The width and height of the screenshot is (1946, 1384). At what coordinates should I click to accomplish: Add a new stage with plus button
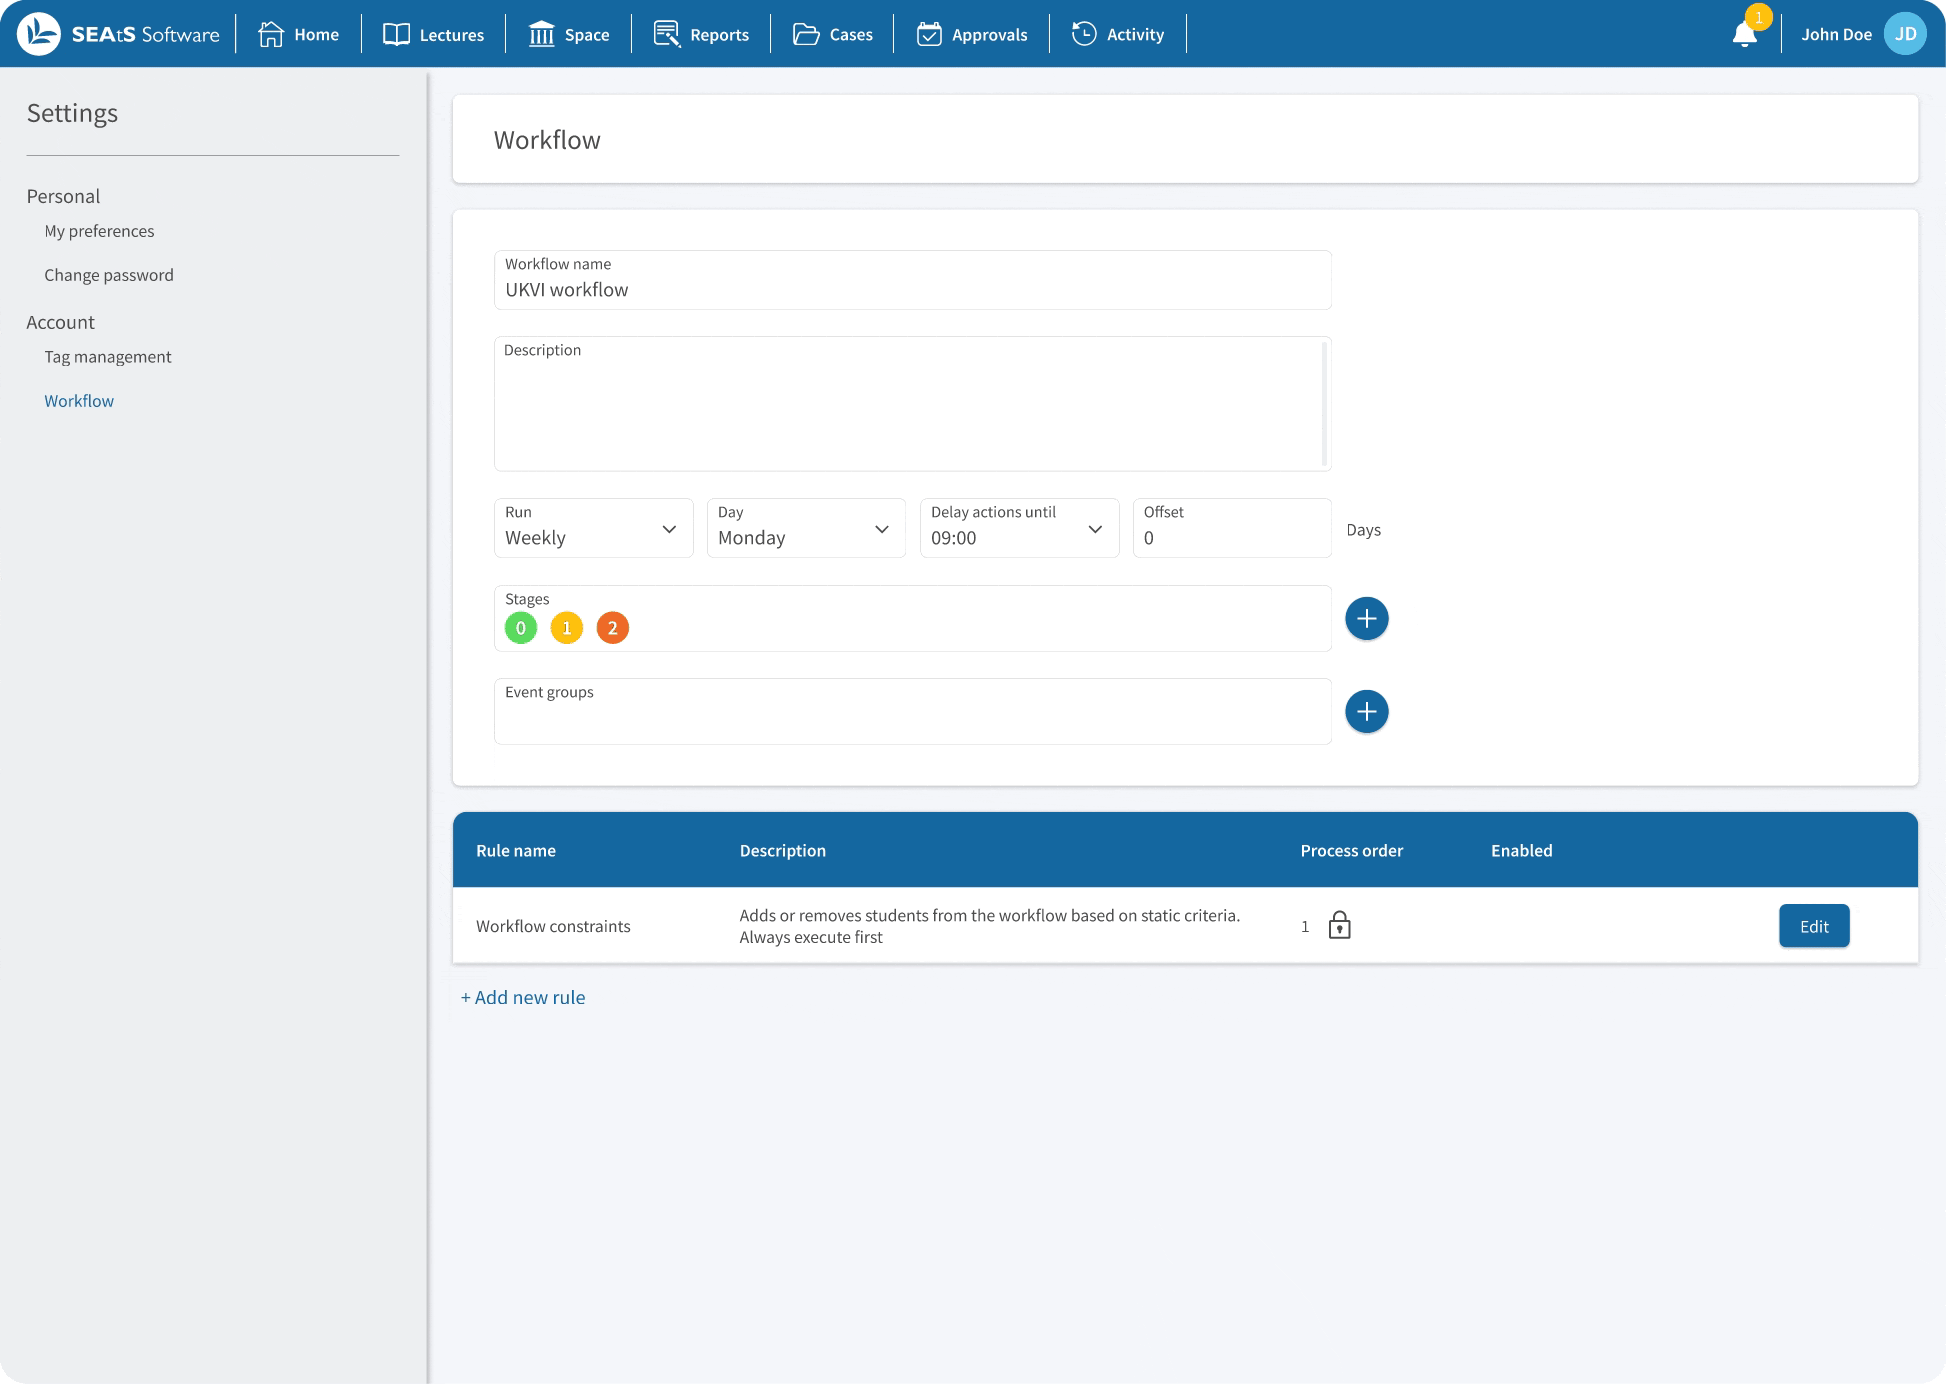(x=1367, y=619)
